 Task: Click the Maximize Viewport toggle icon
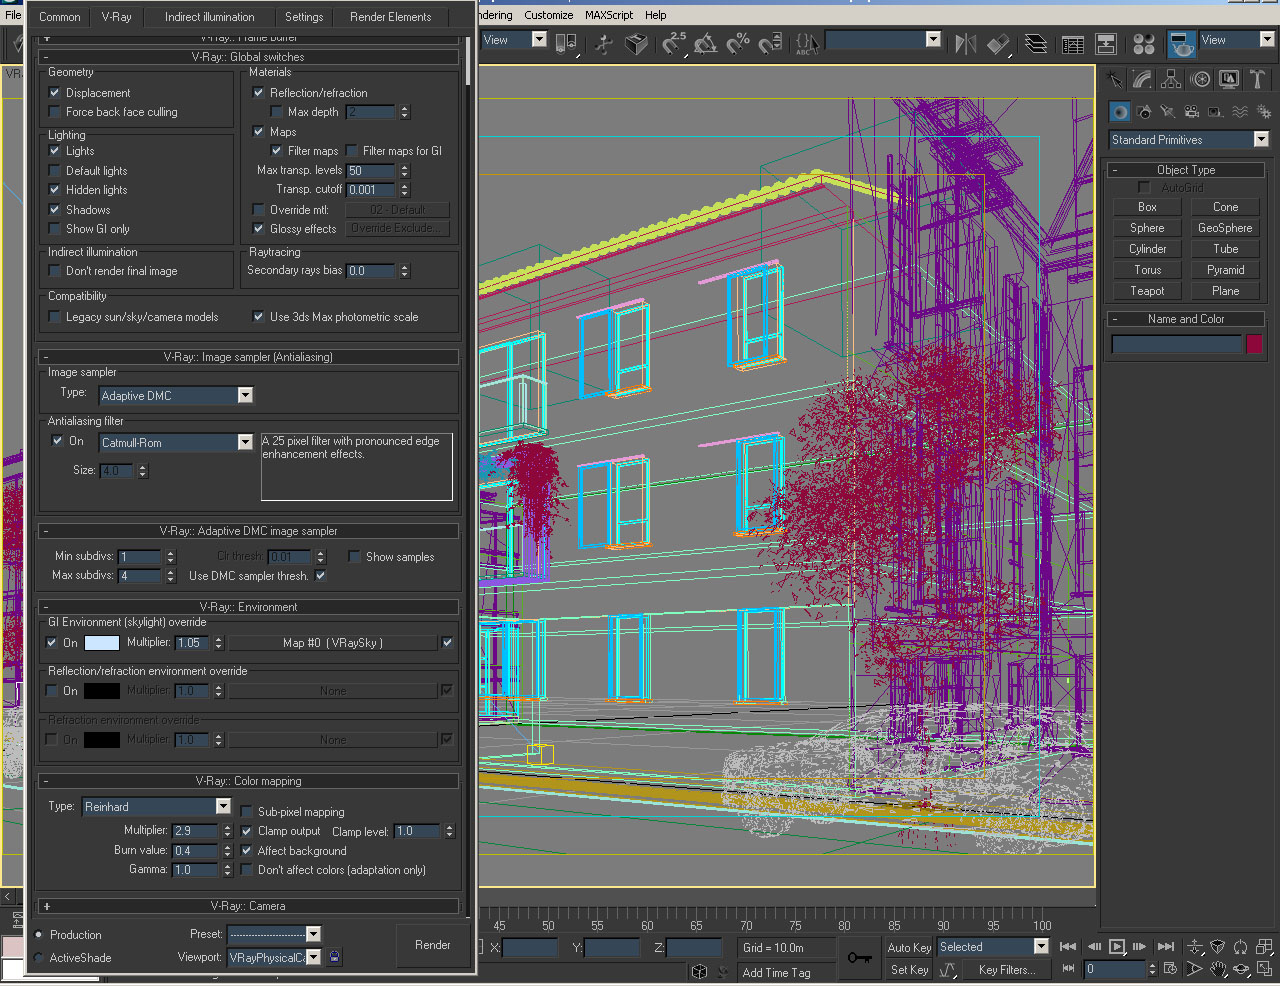(1265, 969)
